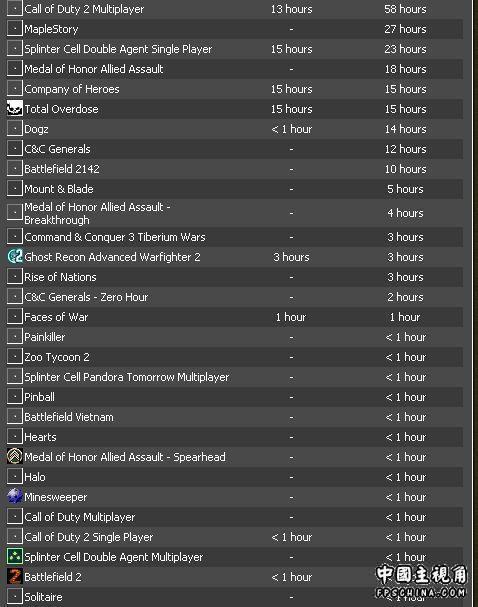Click the placeholder icon beside Solitaire
This screenshot has width=478, height=607.
(x=15, y=597)
